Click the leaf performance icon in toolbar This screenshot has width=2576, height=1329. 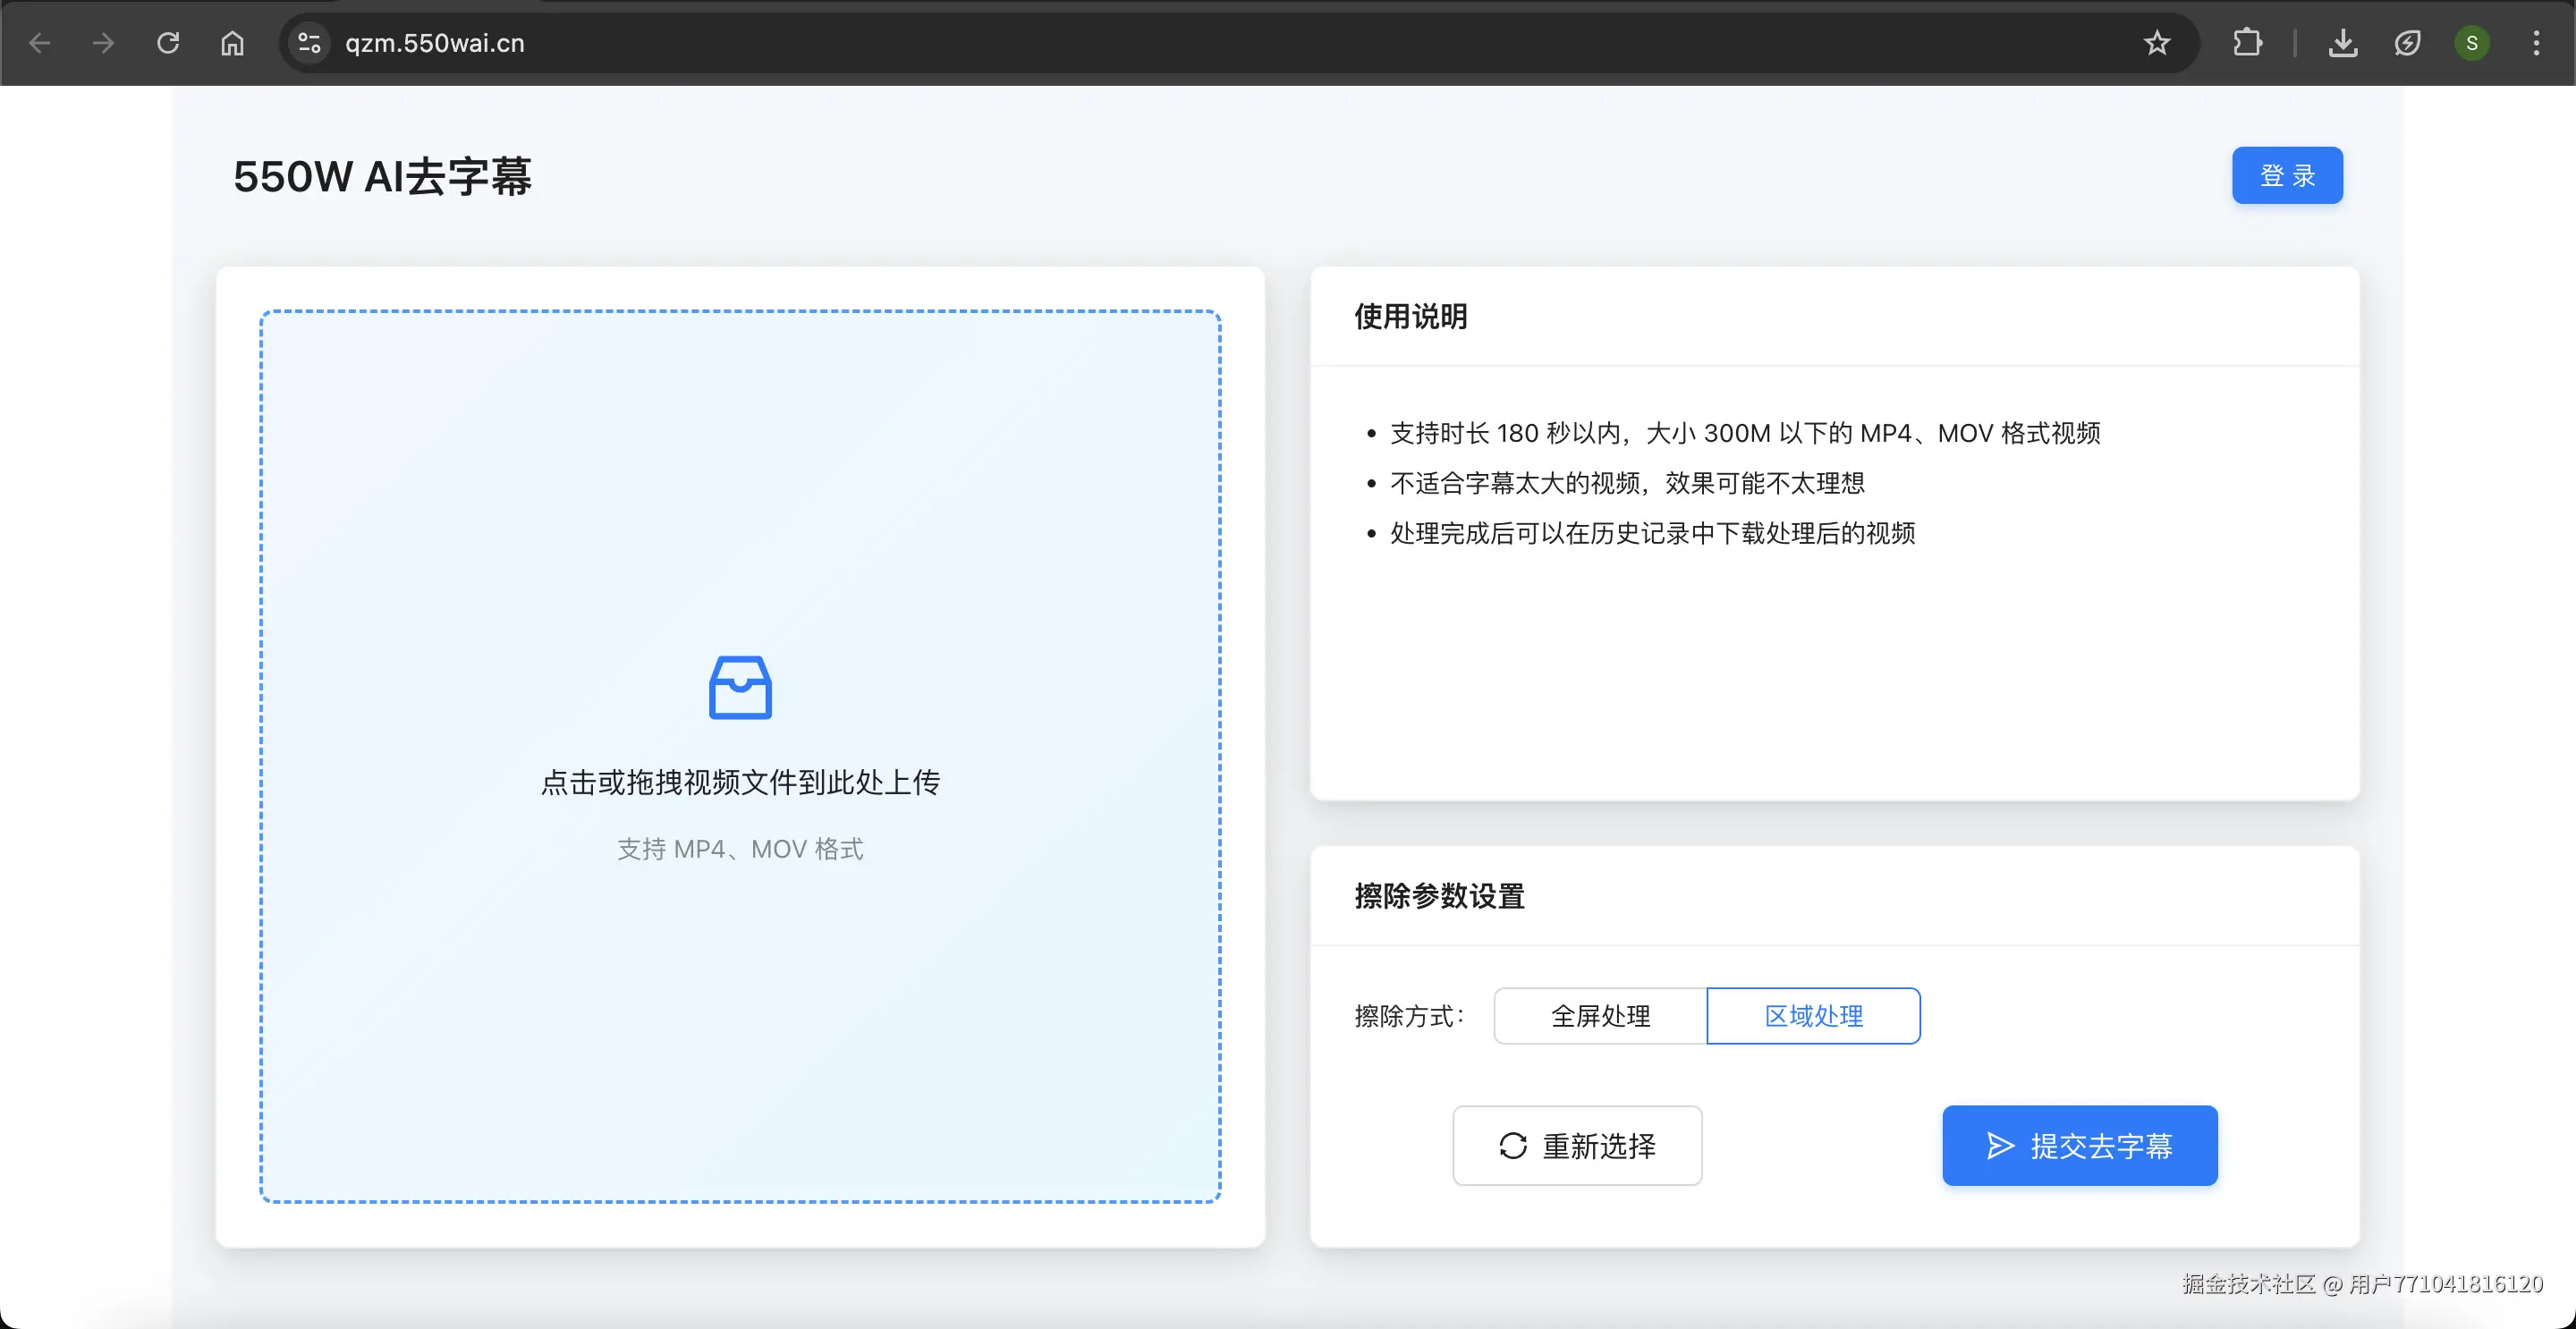(x=2407, y=43)
